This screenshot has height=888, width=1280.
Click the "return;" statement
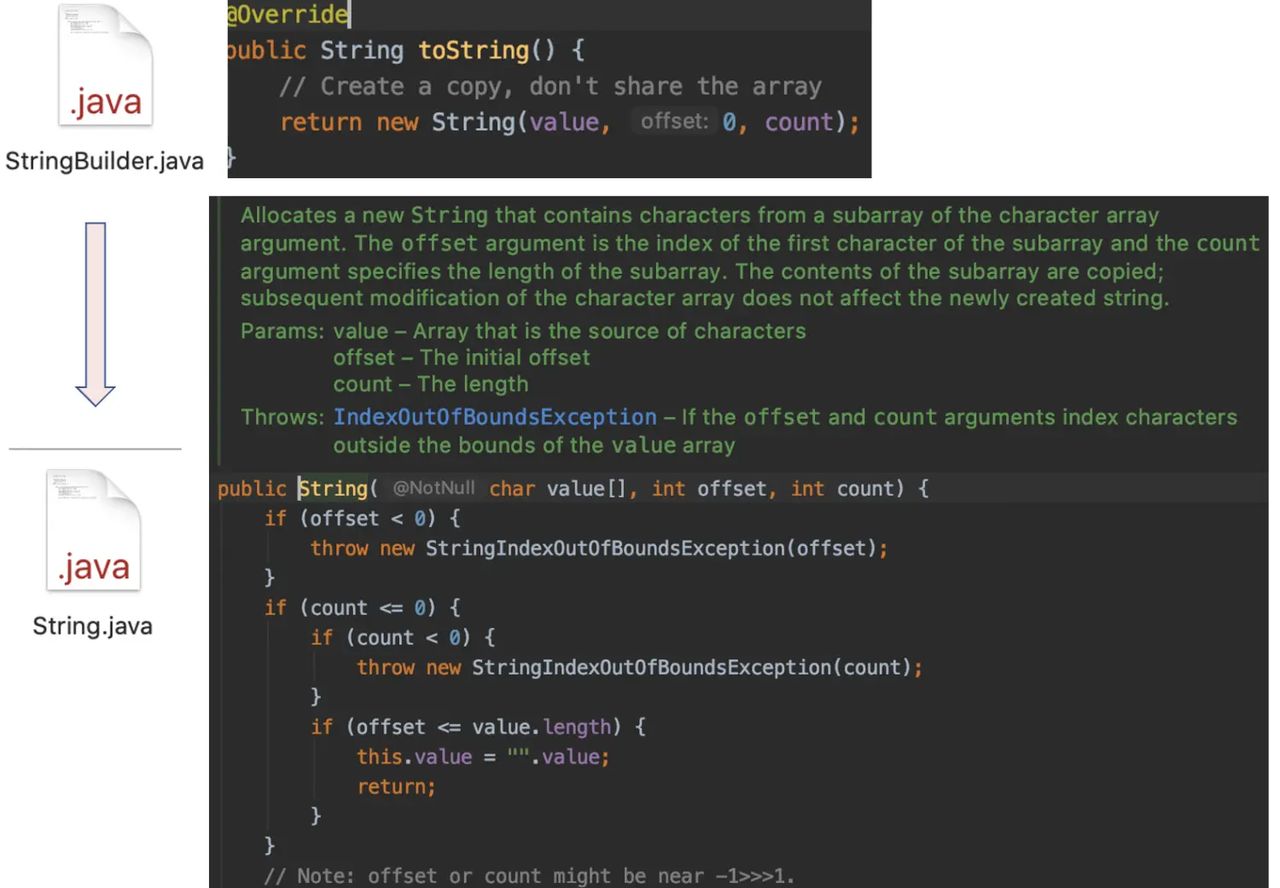click(396, 787)
